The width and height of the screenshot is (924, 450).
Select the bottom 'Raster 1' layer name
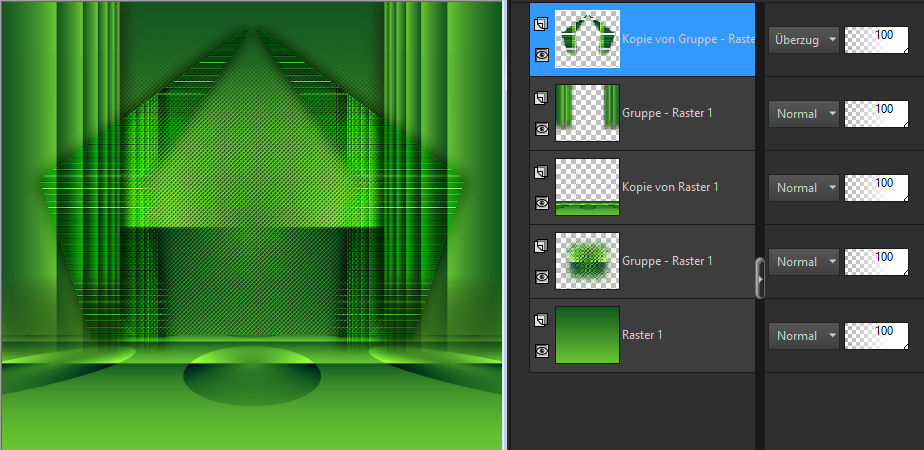coord(642,335)
